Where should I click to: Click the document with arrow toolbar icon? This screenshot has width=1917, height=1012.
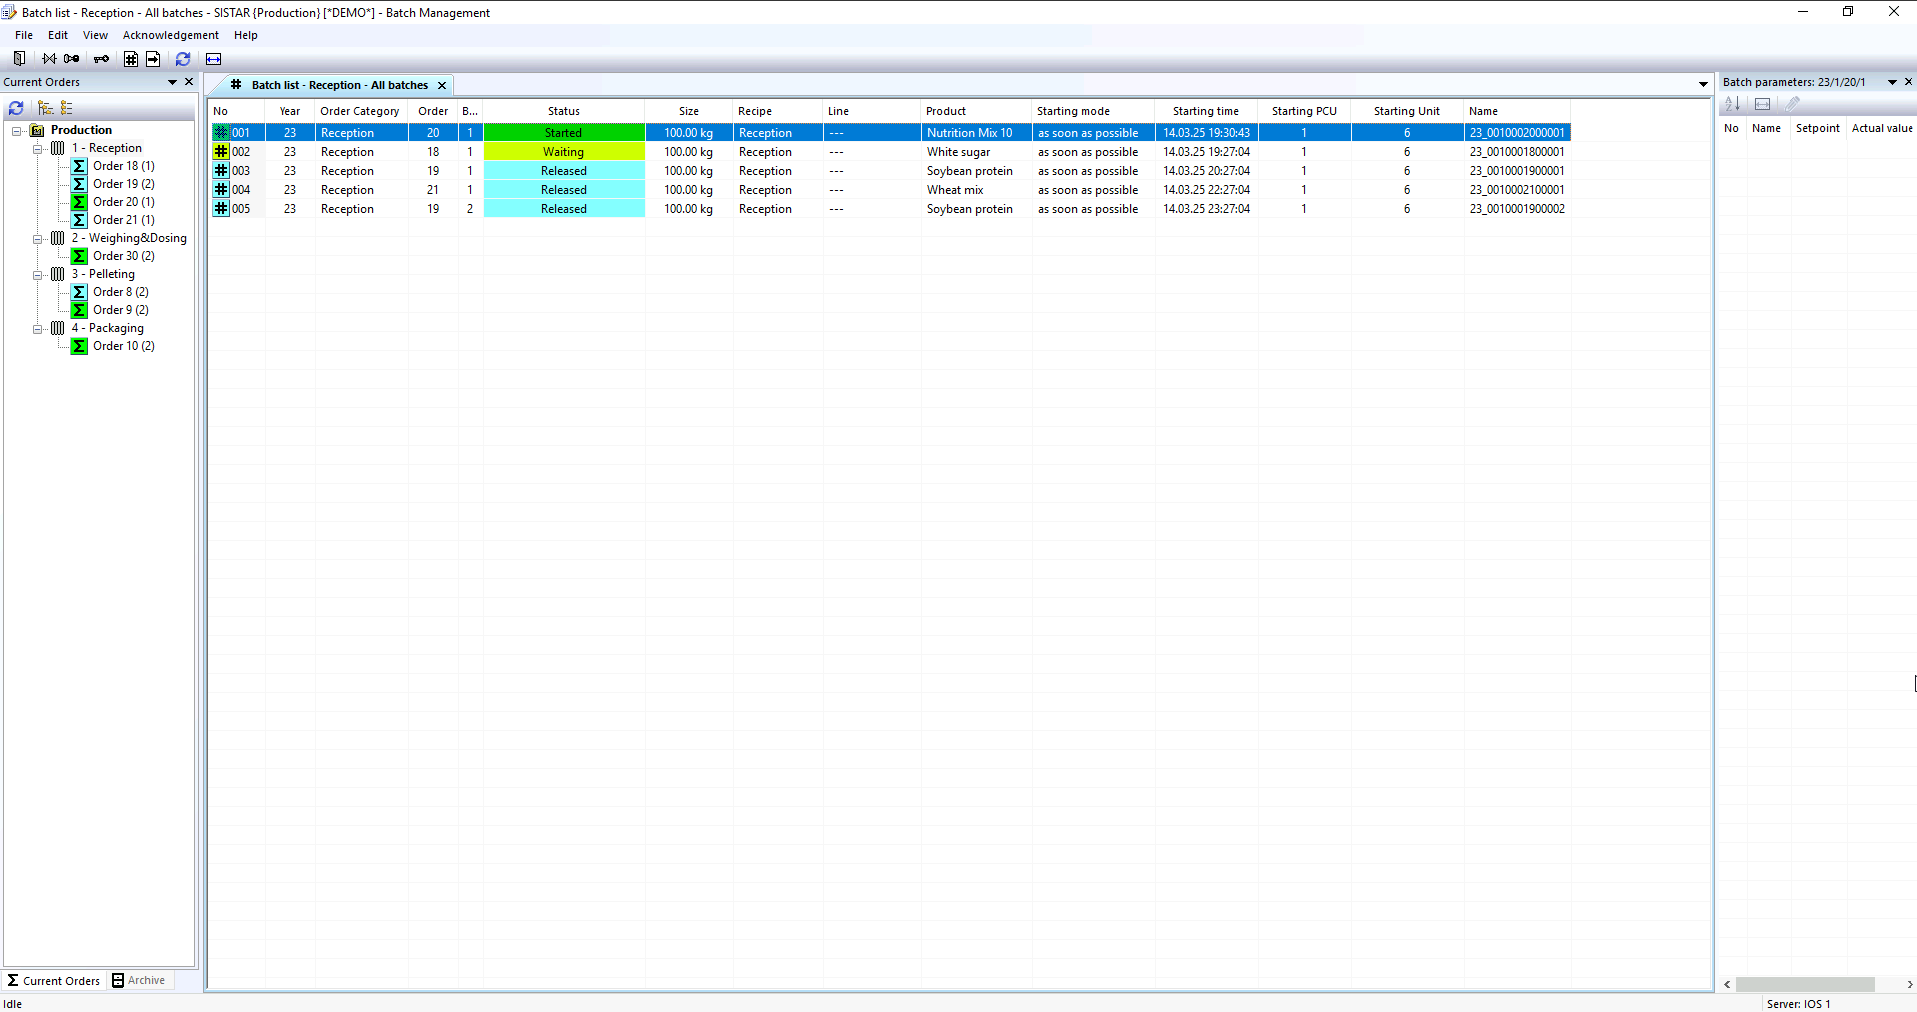[153, 59]
